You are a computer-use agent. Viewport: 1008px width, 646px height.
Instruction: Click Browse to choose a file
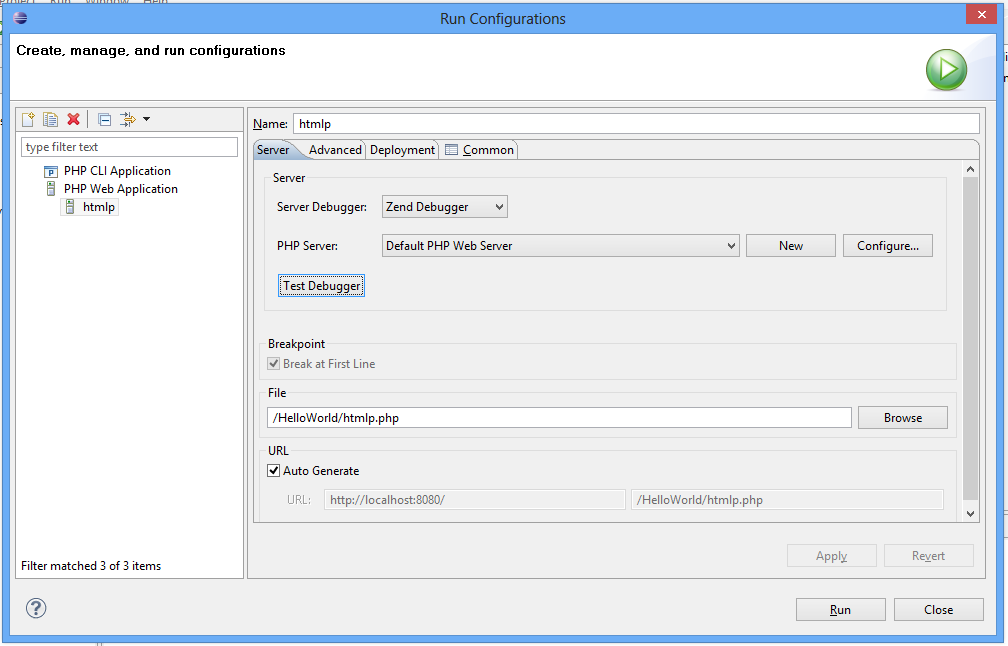902,418
